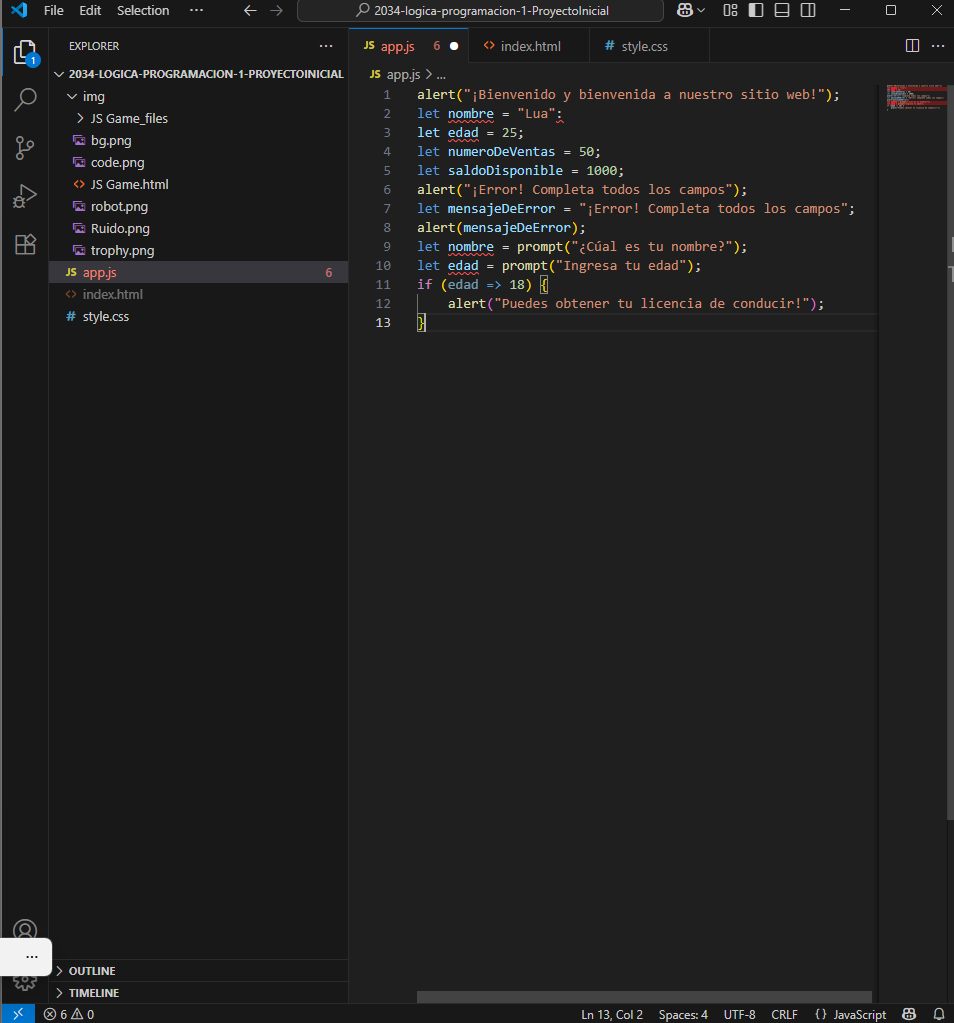Screen dimensions: 954x1023
Task: Open the errors and warnings count in status bar
Action: (x=69, y=1015)
